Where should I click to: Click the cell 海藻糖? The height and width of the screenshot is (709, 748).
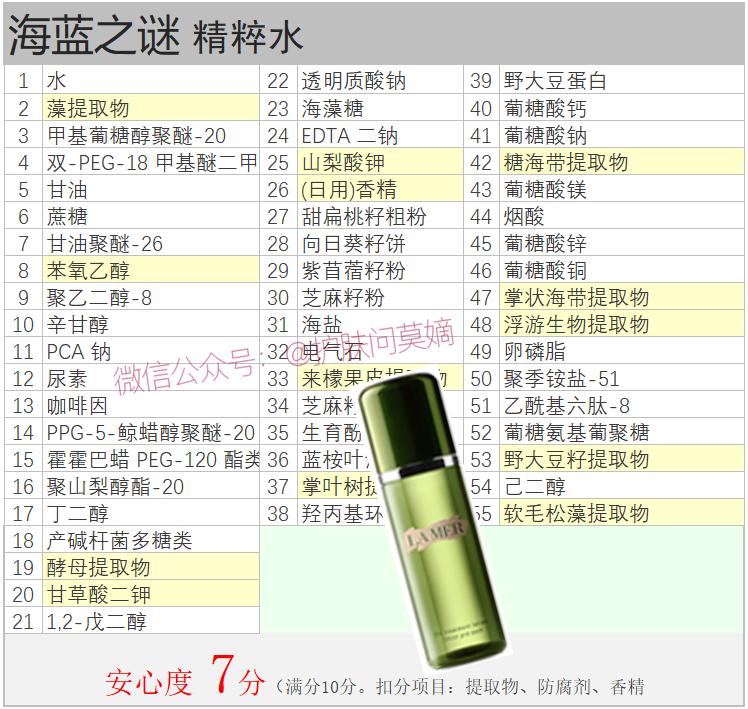[x=380, y=107]
